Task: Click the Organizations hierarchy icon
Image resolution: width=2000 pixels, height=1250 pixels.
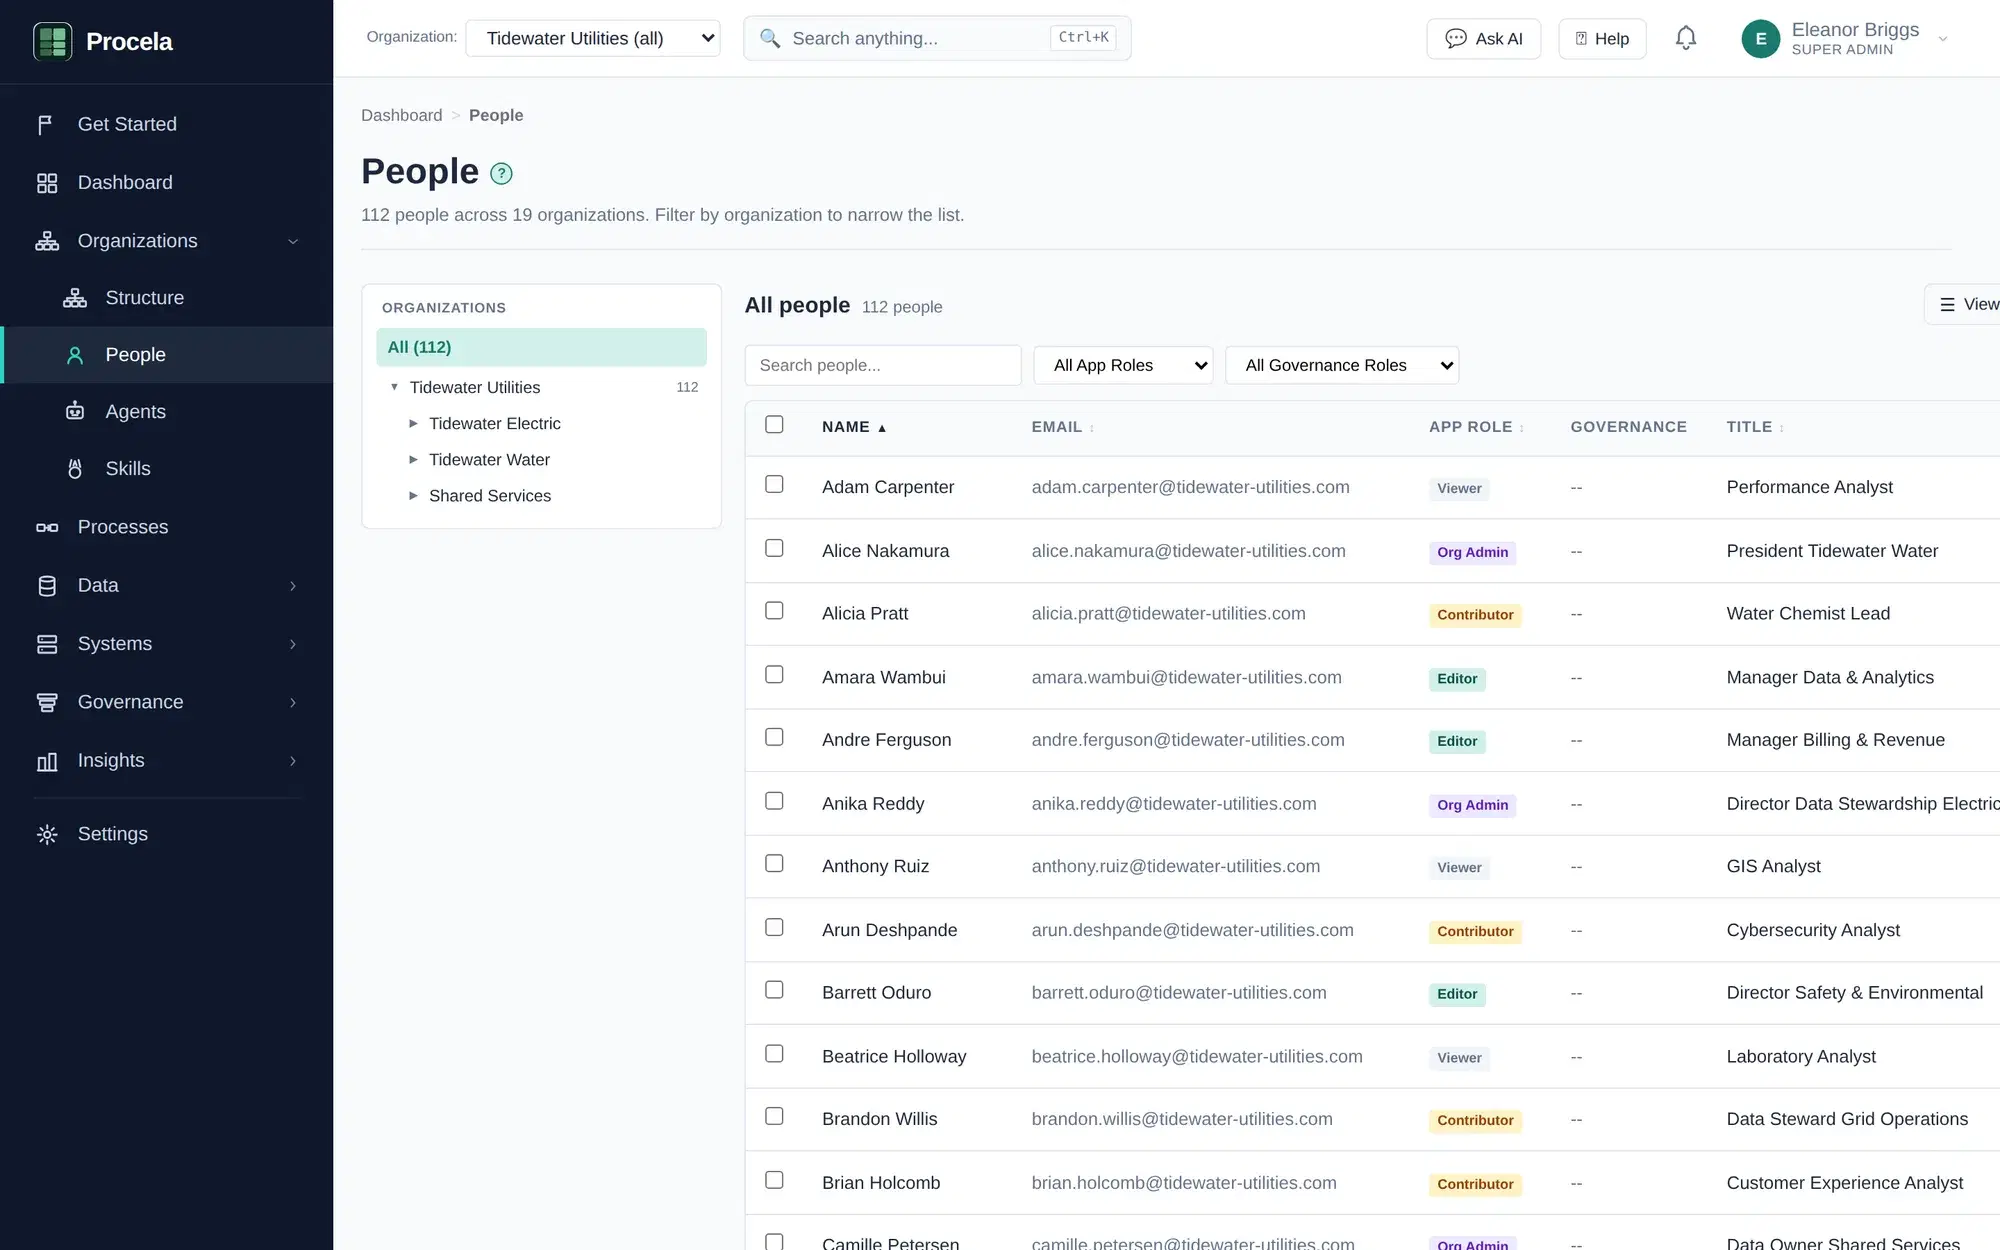Action: [46, 241]
